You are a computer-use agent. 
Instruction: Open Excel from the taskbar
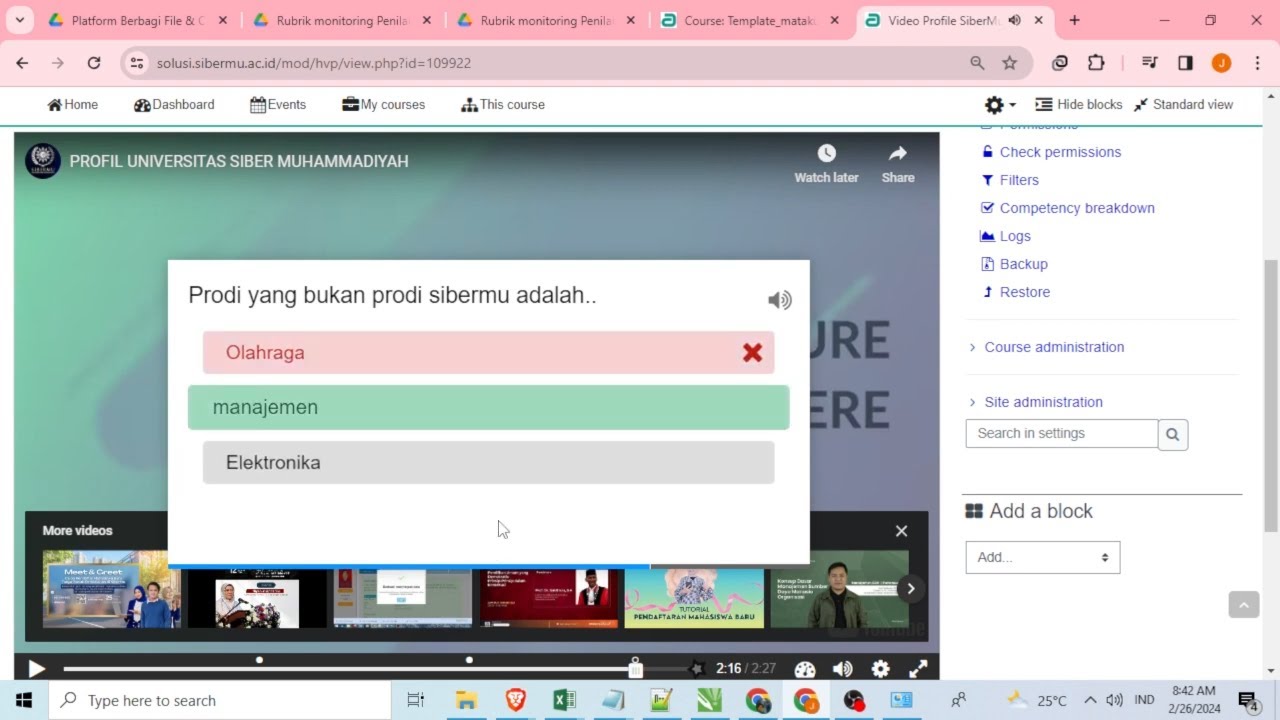pyautogui.click(x=564, y=700)
